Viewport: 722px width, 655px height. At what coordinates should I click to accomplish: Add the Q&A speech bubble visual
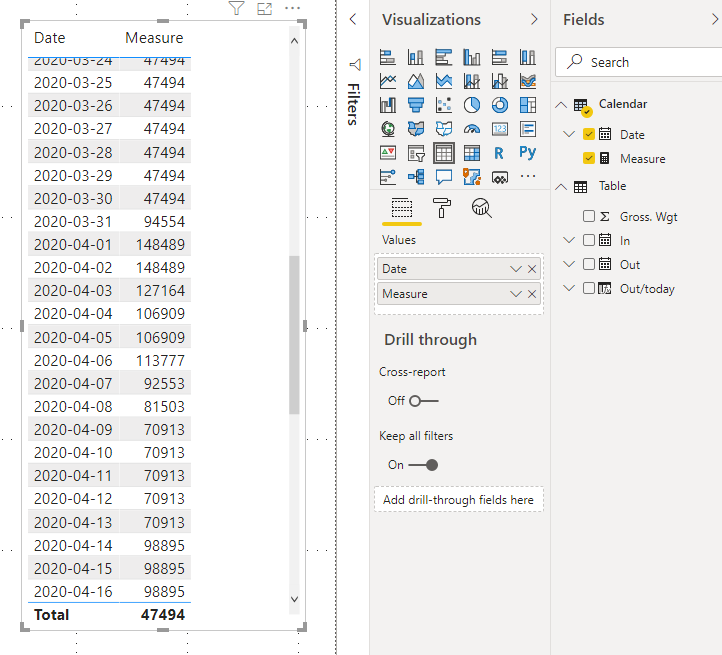click(x=444, y=177)
